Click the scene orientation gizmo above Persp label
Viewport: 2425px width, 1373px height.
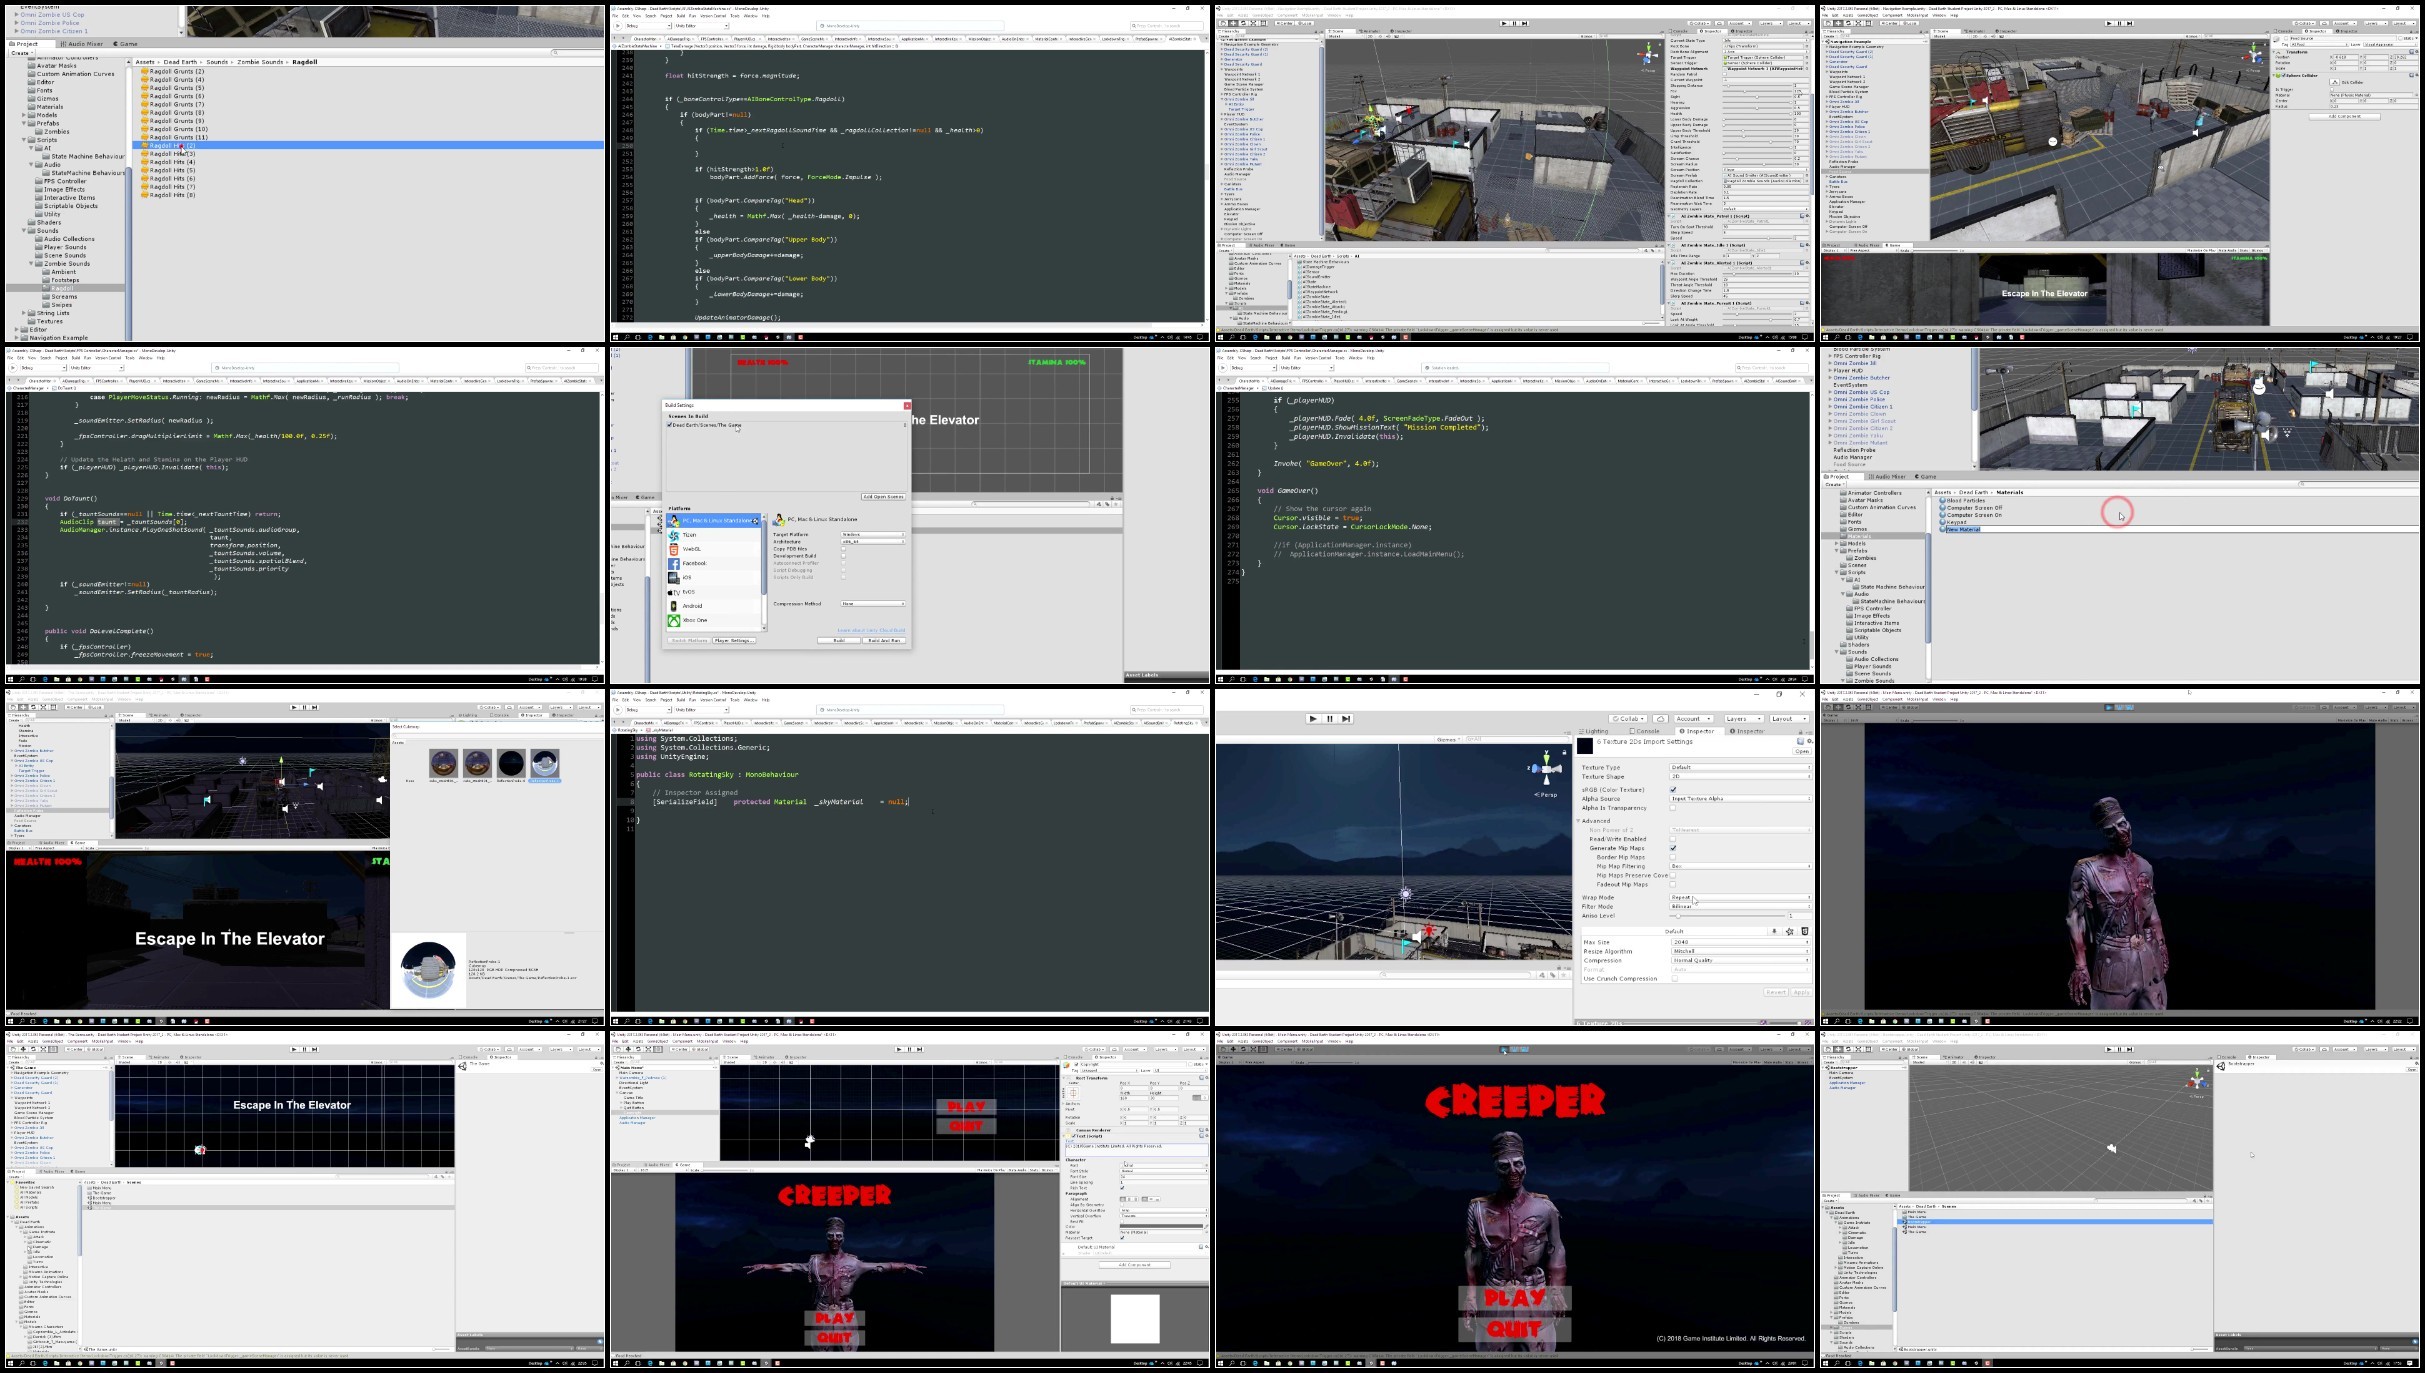[1546, 768]
